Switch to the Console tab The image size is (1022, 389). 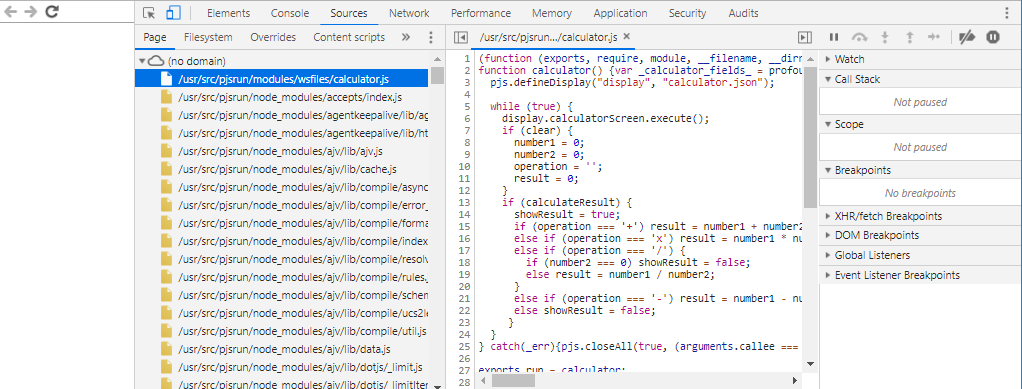pos(290,13)
